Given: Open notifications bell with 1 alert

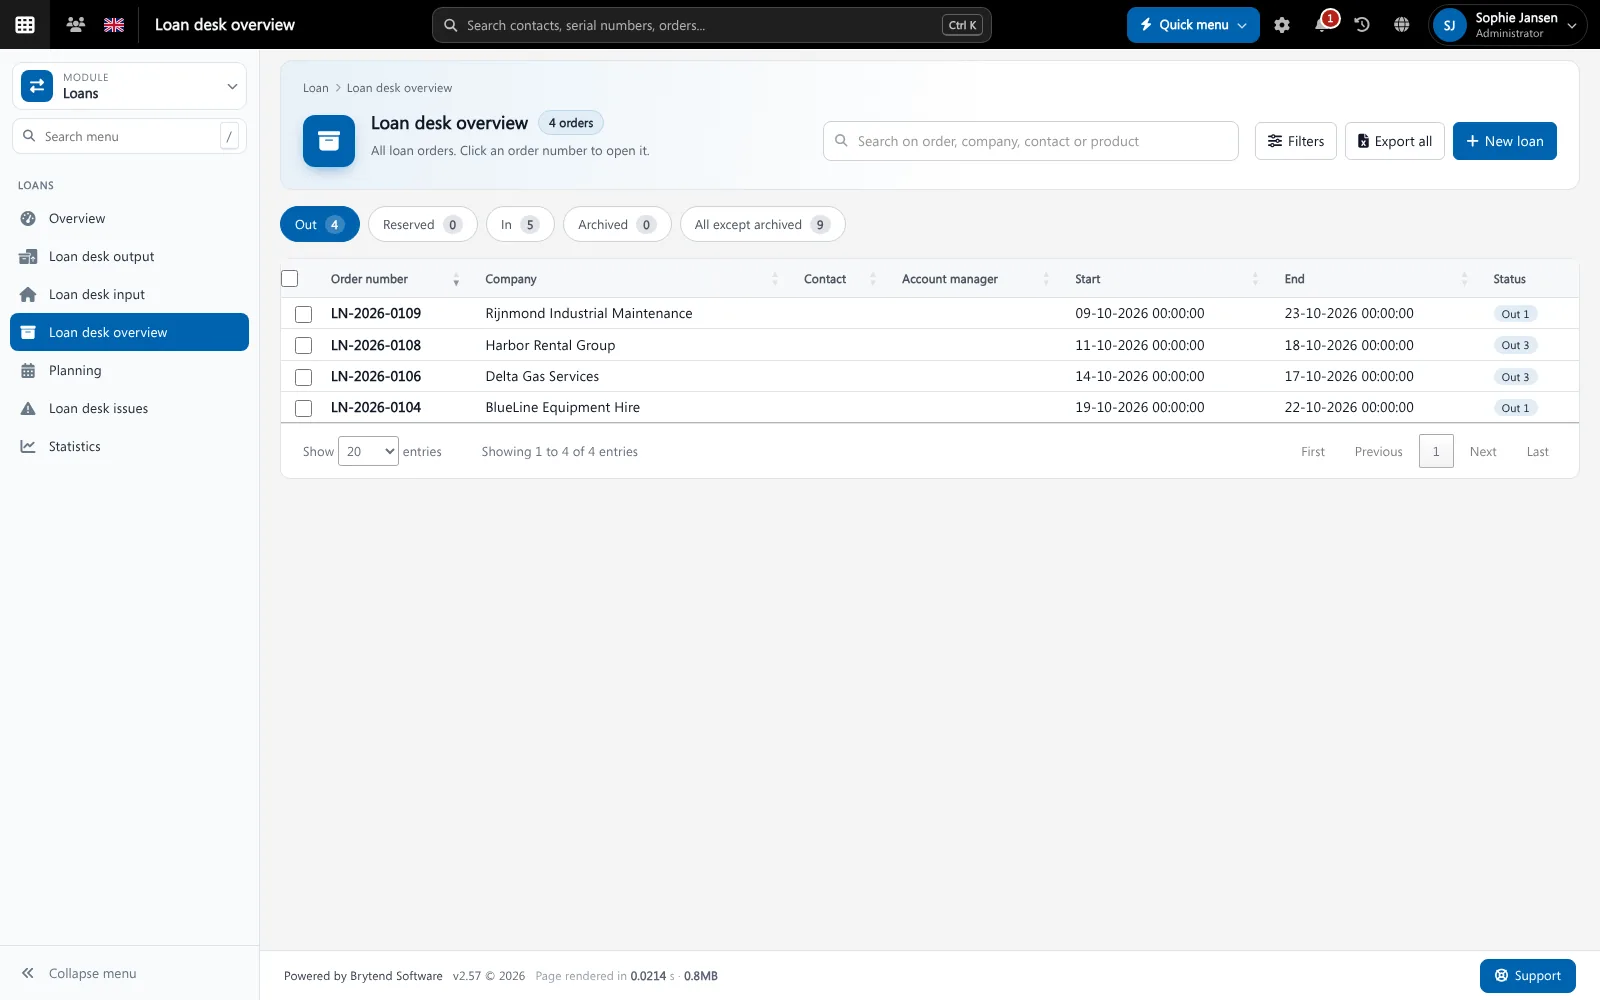Looking at the screenshot, I should coord(1323,24).
